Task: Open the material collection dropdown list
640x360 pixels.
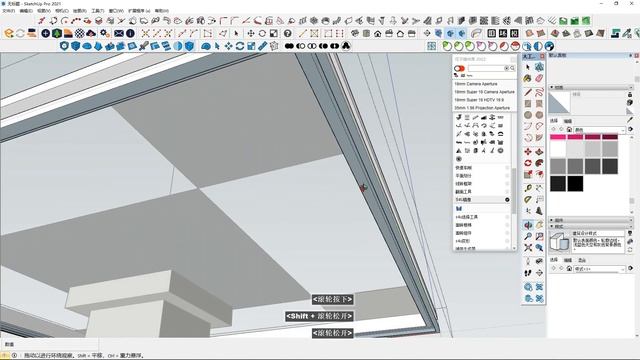Action: pyautogui.click(x=600, y=130)
